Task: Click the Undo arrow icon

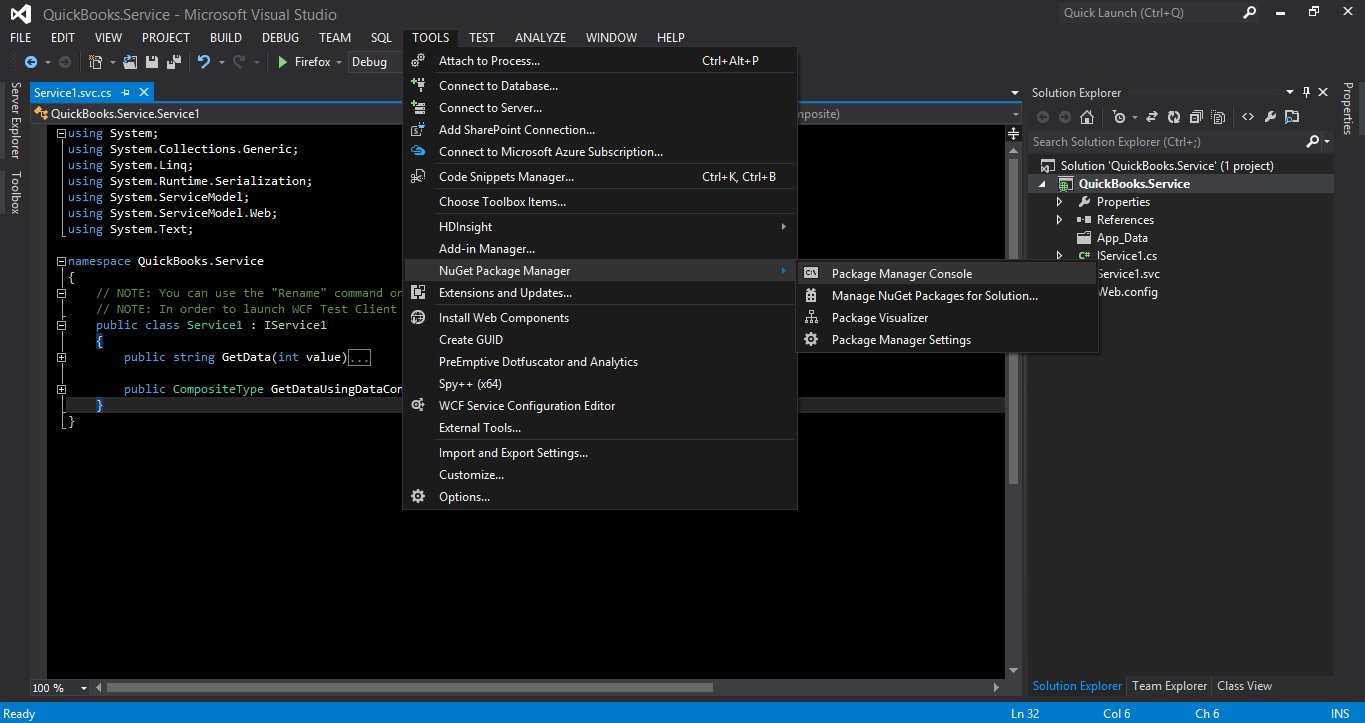Action: pos(204,62)
